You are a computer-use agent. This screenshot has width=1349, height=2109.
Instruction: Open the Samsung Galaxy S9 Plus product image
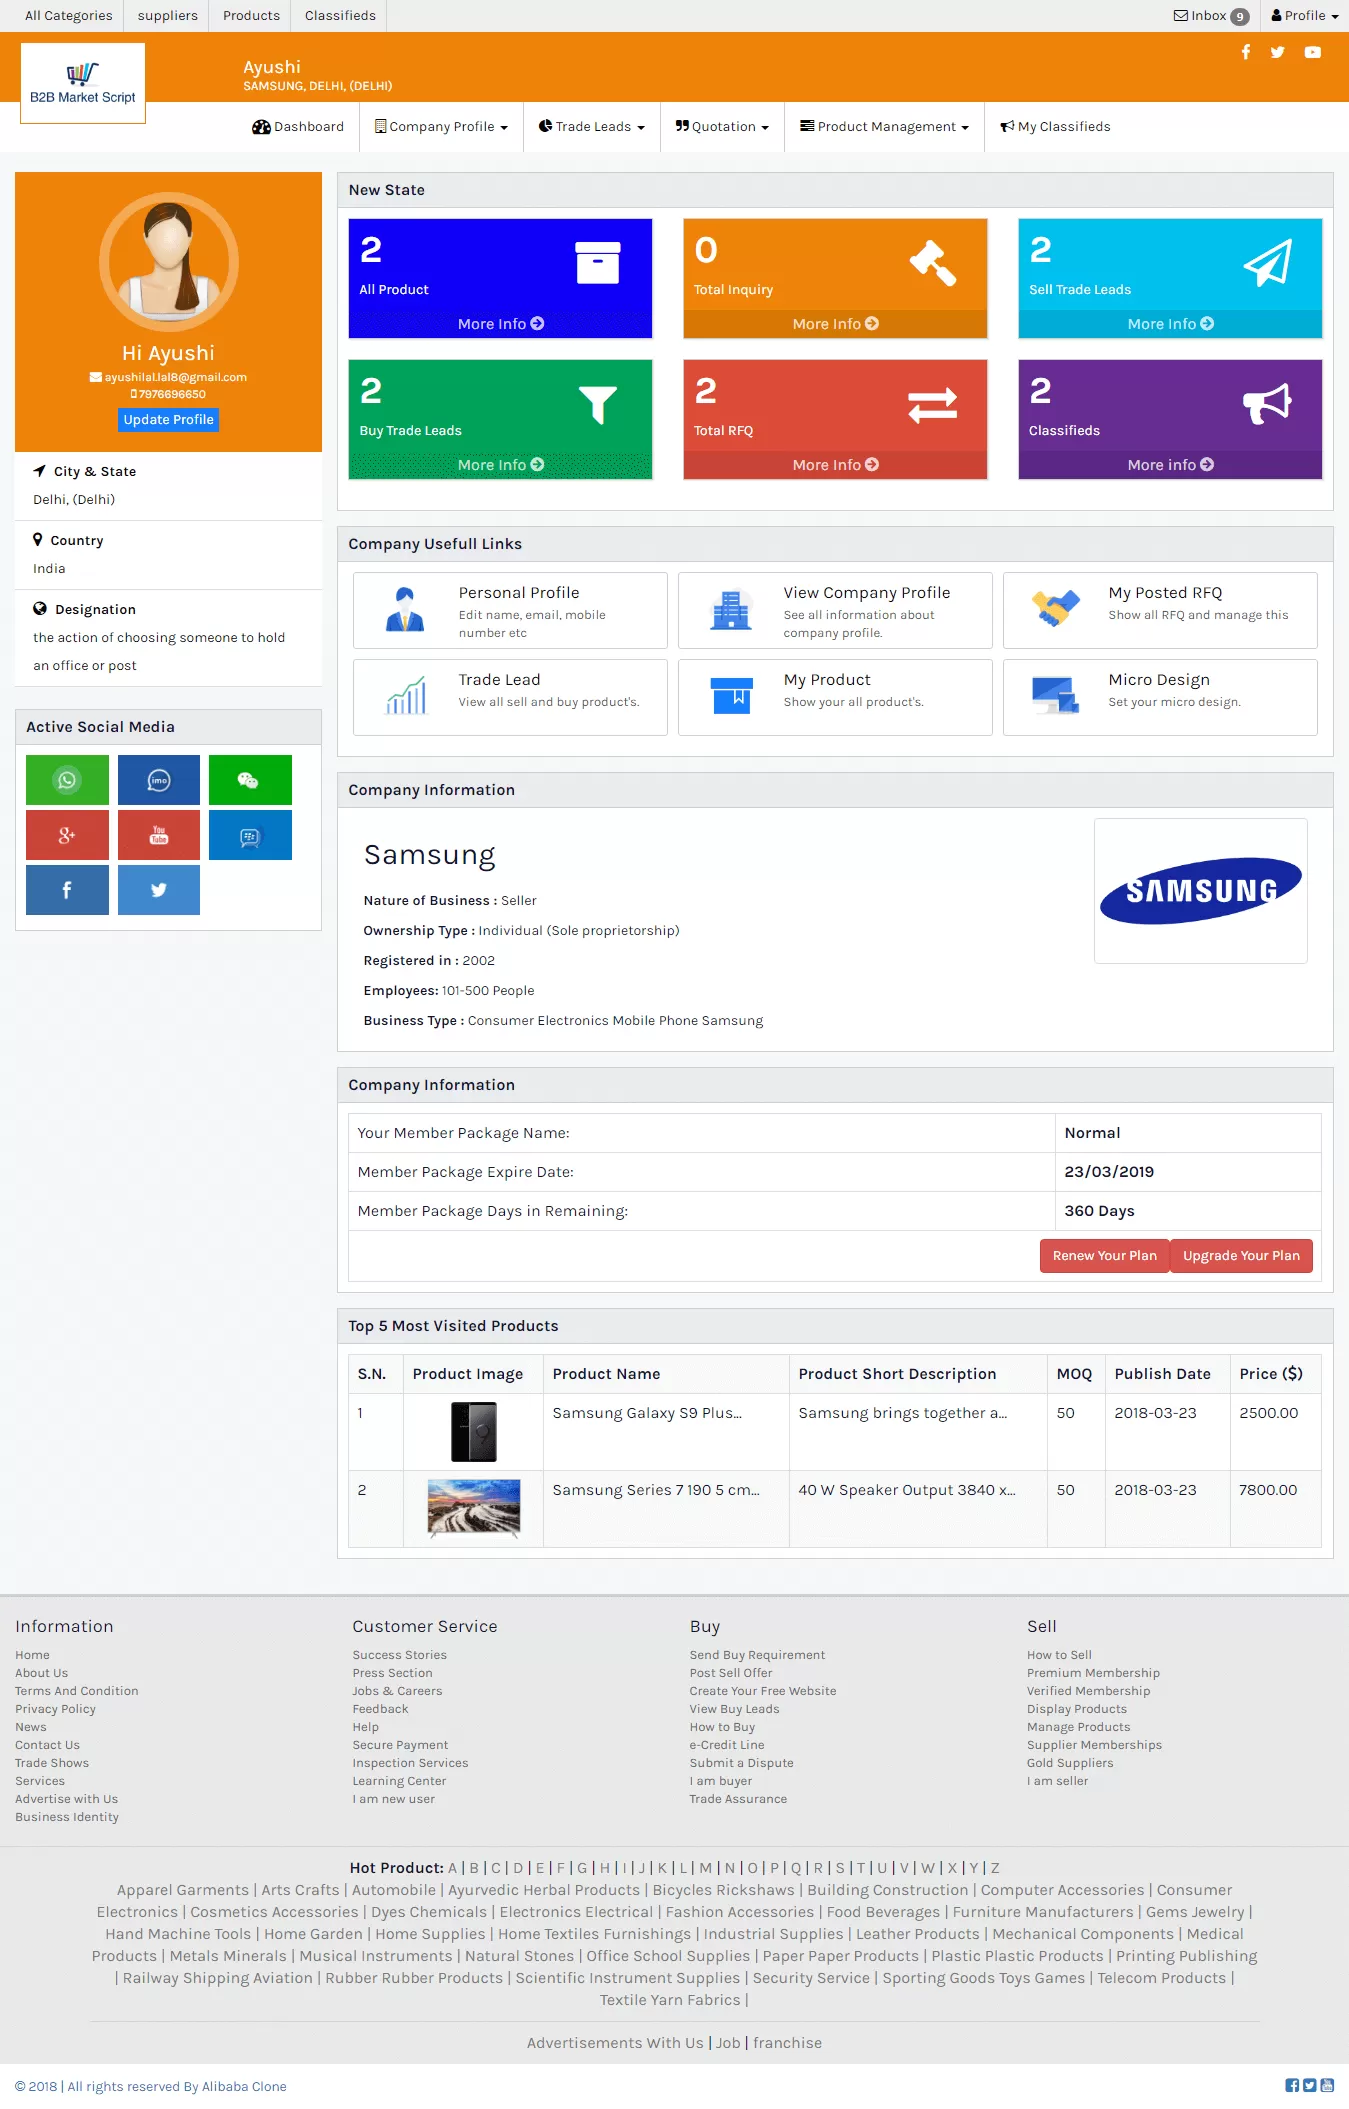tap(474, 1432)
